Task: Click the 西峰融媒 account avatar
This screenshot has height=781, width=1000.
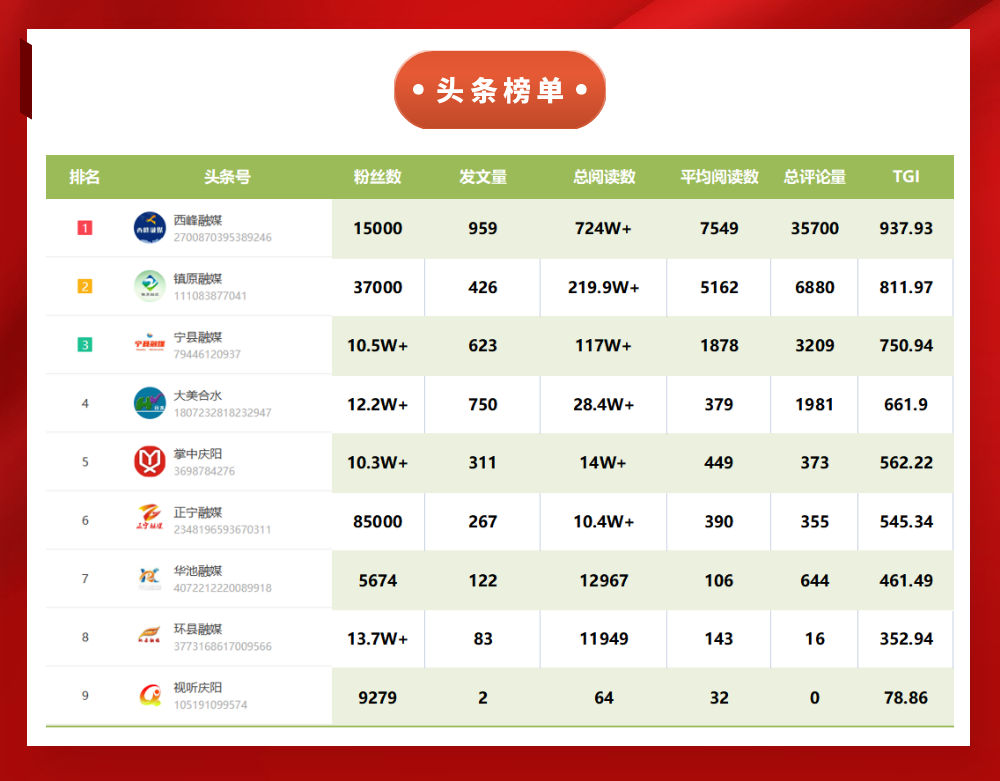Action: pyautogui.click(x=150, y=228)
